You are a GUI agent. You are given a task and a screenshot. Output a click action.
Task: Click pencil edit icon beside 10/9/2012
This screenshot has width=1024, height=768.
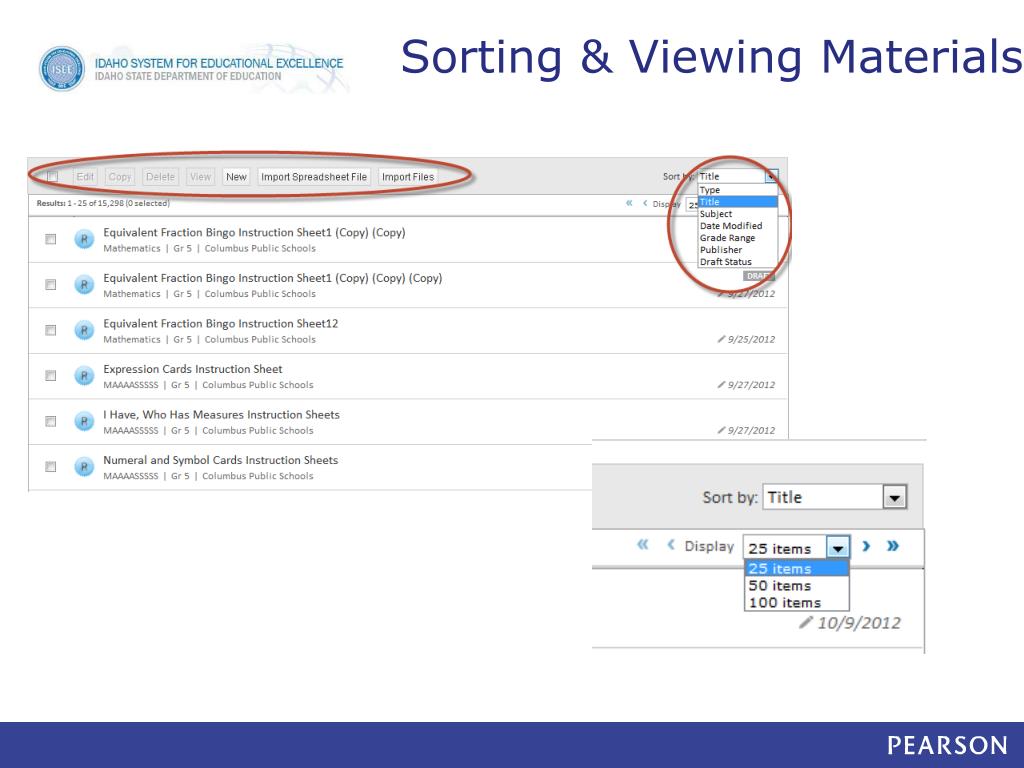click(x=806, y=622)
